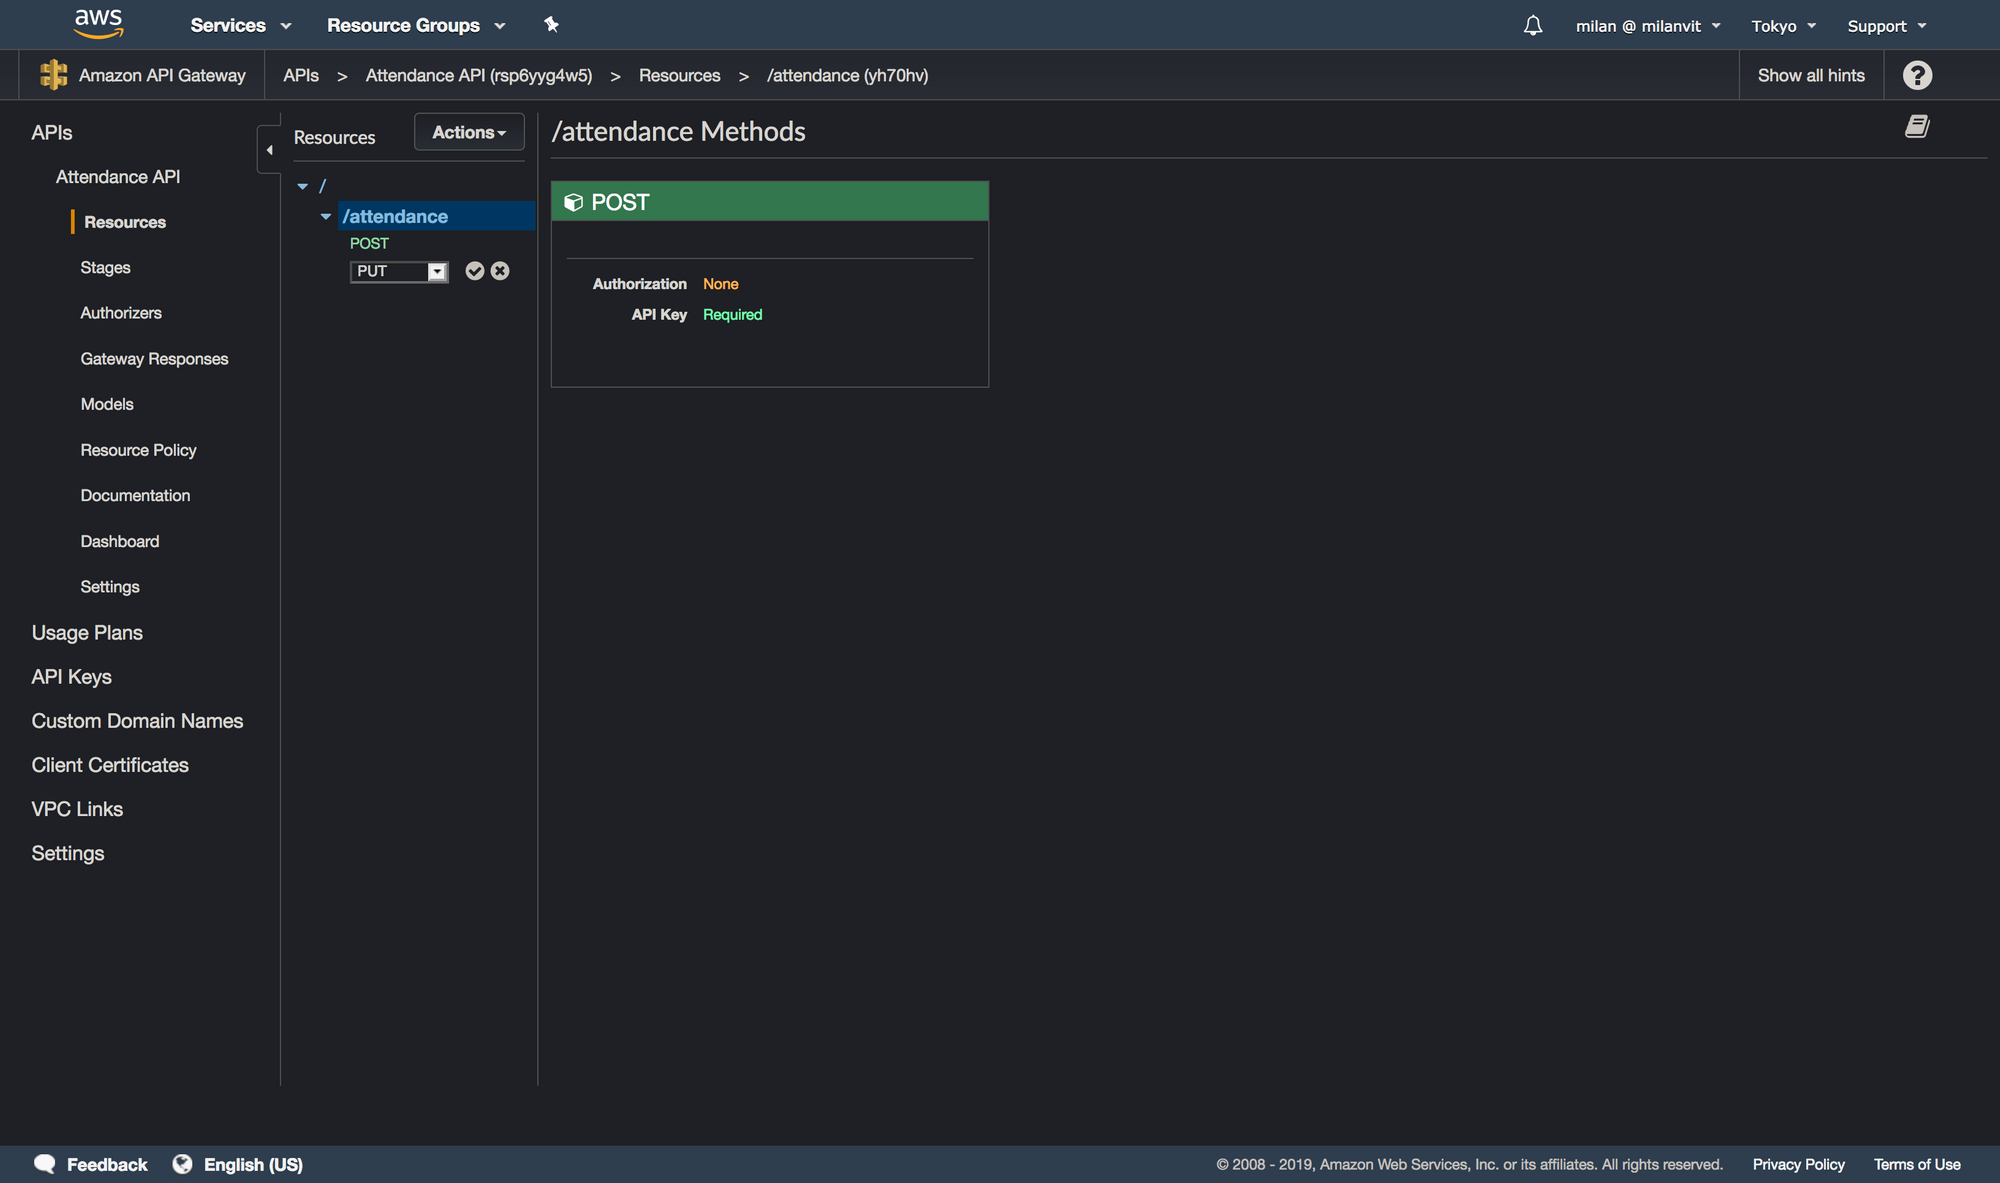The height and width of the screenshot is (1183, 2000).
Task: Go to Client Certificates
Action: (x=110, y=765)
